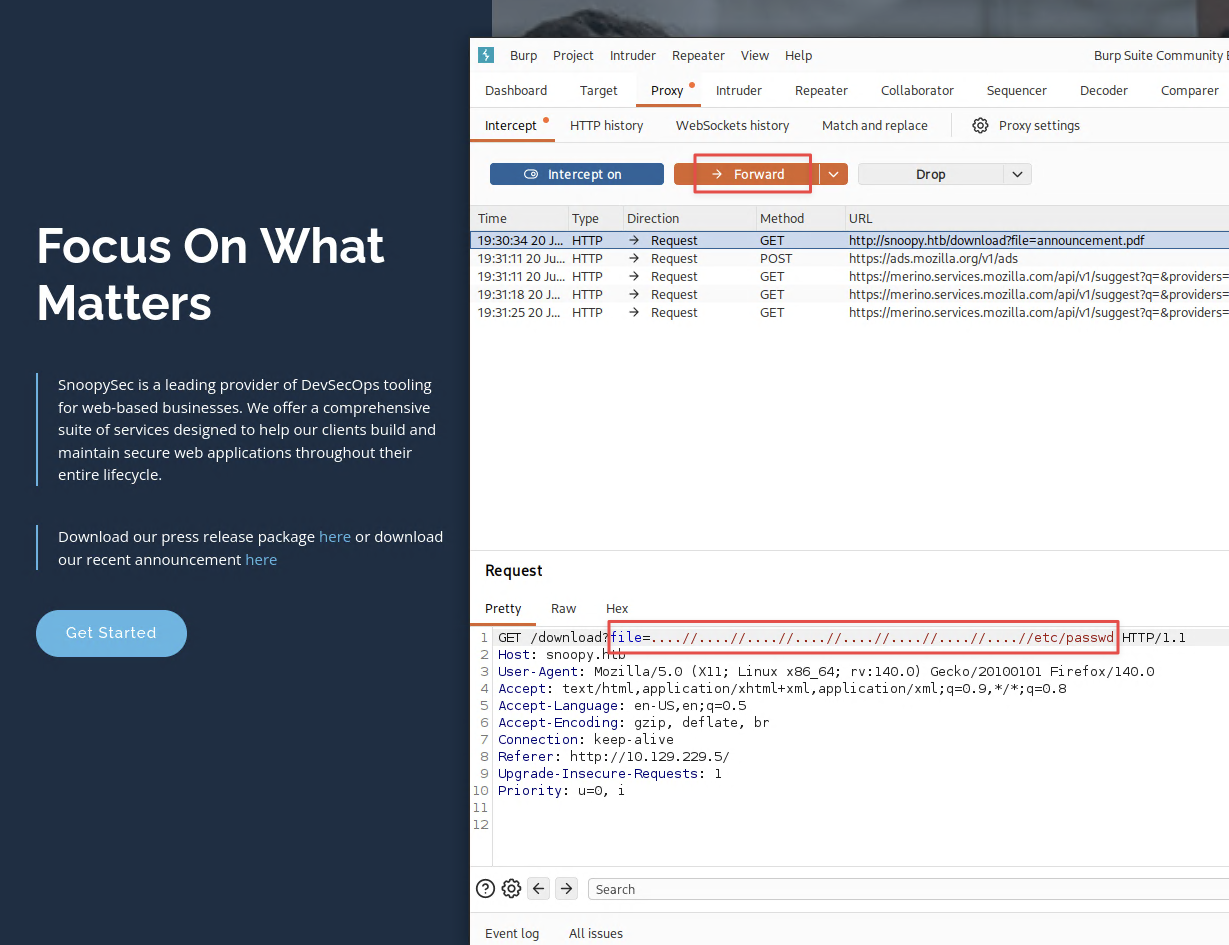The image size is (1229, 945).
Task: Open the Collaborator tab
Action: pyautogui.click(x=917, y=90)
